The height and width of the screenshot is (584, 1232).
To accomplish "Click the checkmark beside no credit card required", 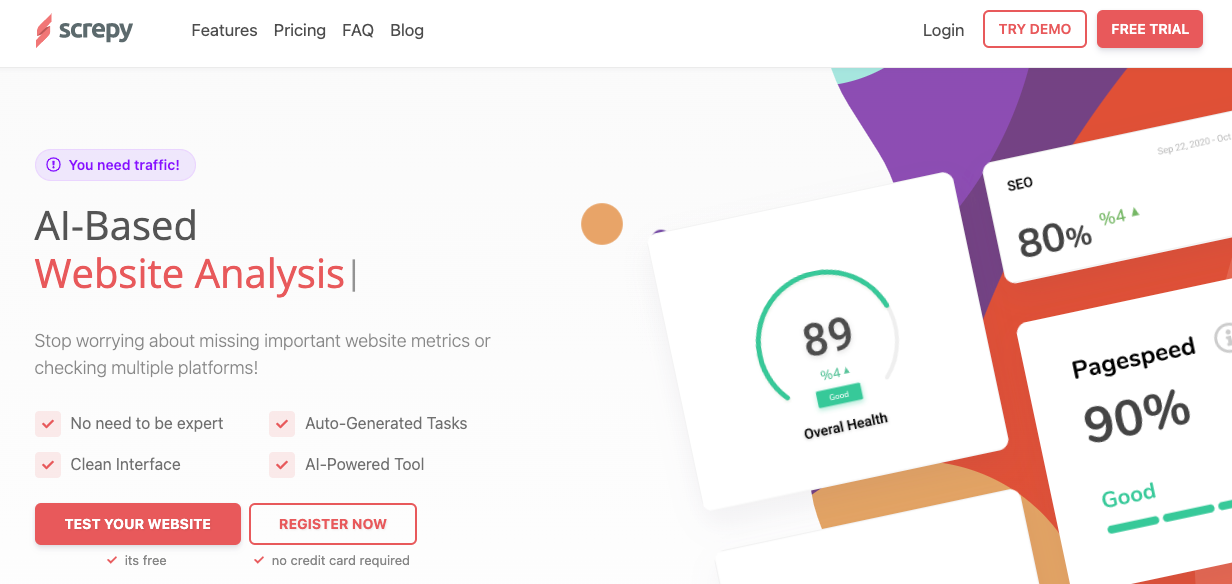I will (x=260, y=561).
